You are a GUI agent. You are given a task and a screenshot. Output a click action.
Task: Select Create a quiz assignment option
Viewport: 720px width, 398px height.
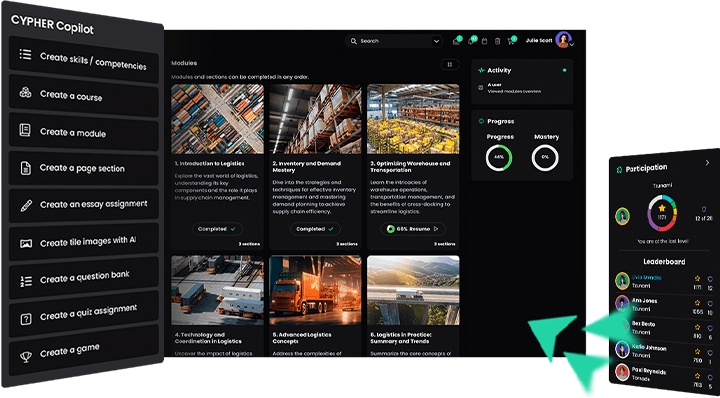[x=84, y=313]
